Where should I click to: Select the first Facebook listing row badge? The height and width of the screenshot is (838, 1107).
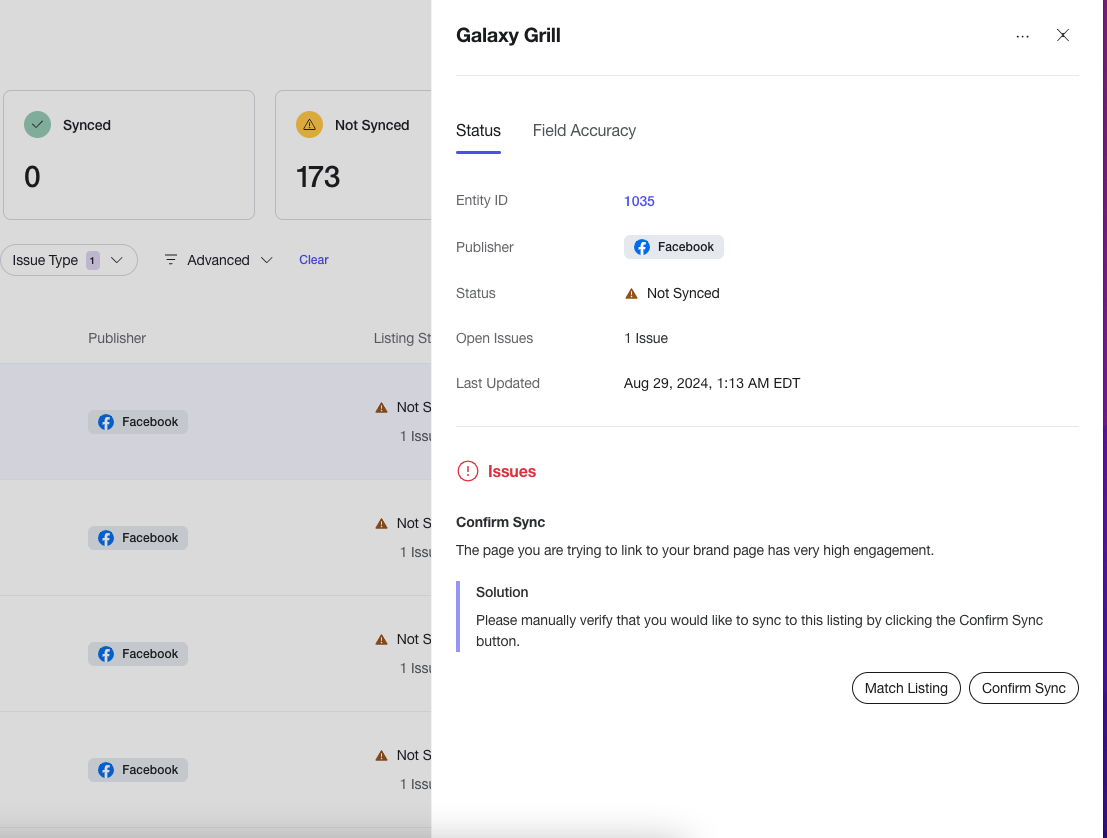(138, 422)
